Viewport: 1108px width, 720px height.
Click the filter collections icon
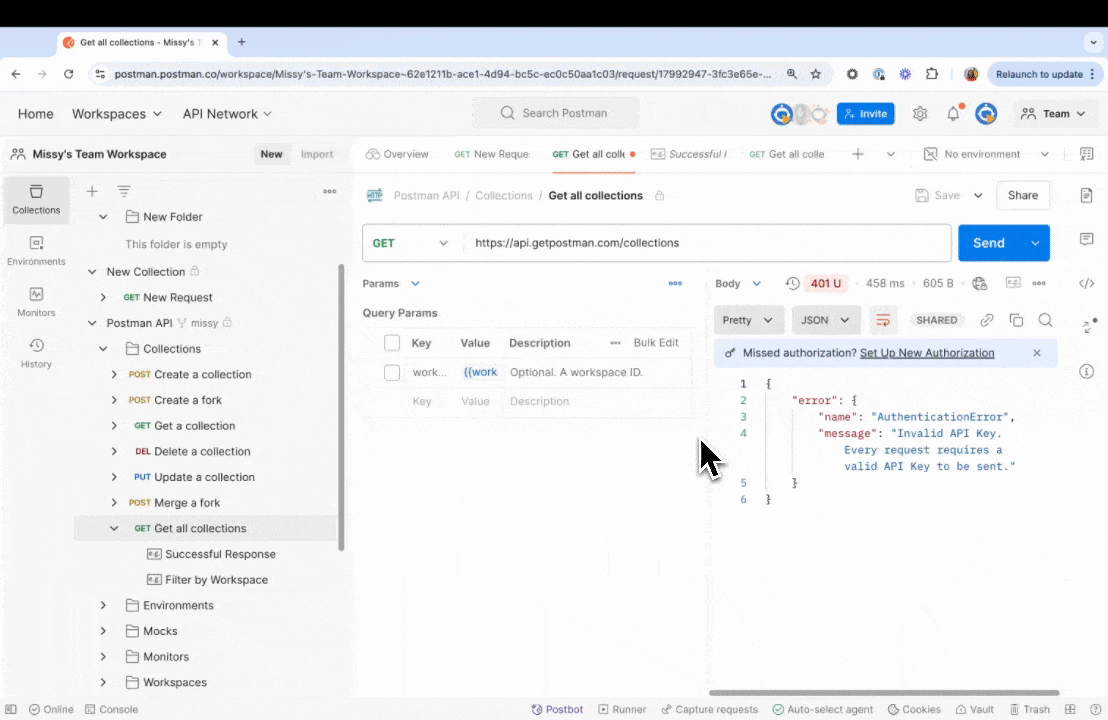[x=124, y=191]
